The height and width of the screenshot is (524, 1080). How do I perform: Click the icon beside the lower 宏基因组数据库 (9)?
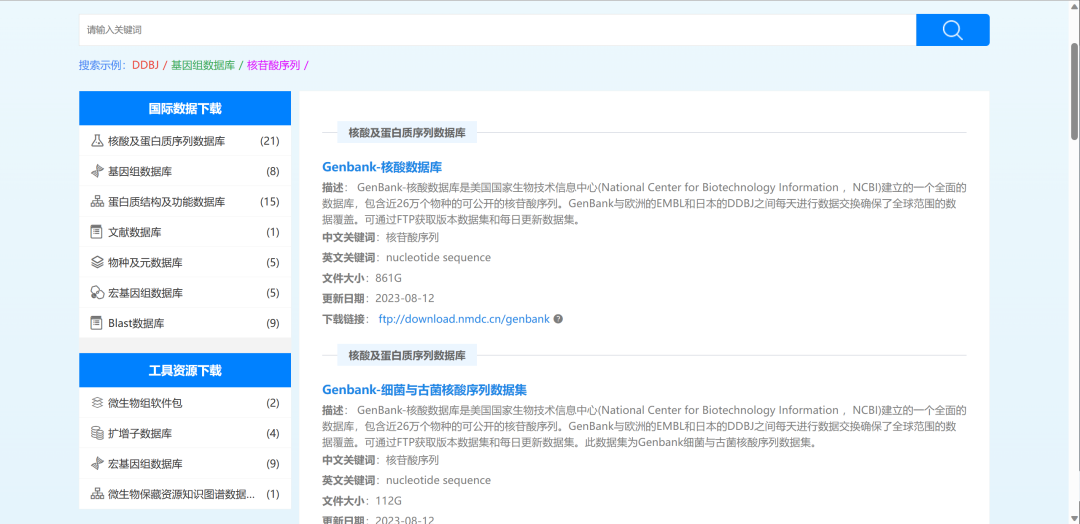click(x=97, y=463)
